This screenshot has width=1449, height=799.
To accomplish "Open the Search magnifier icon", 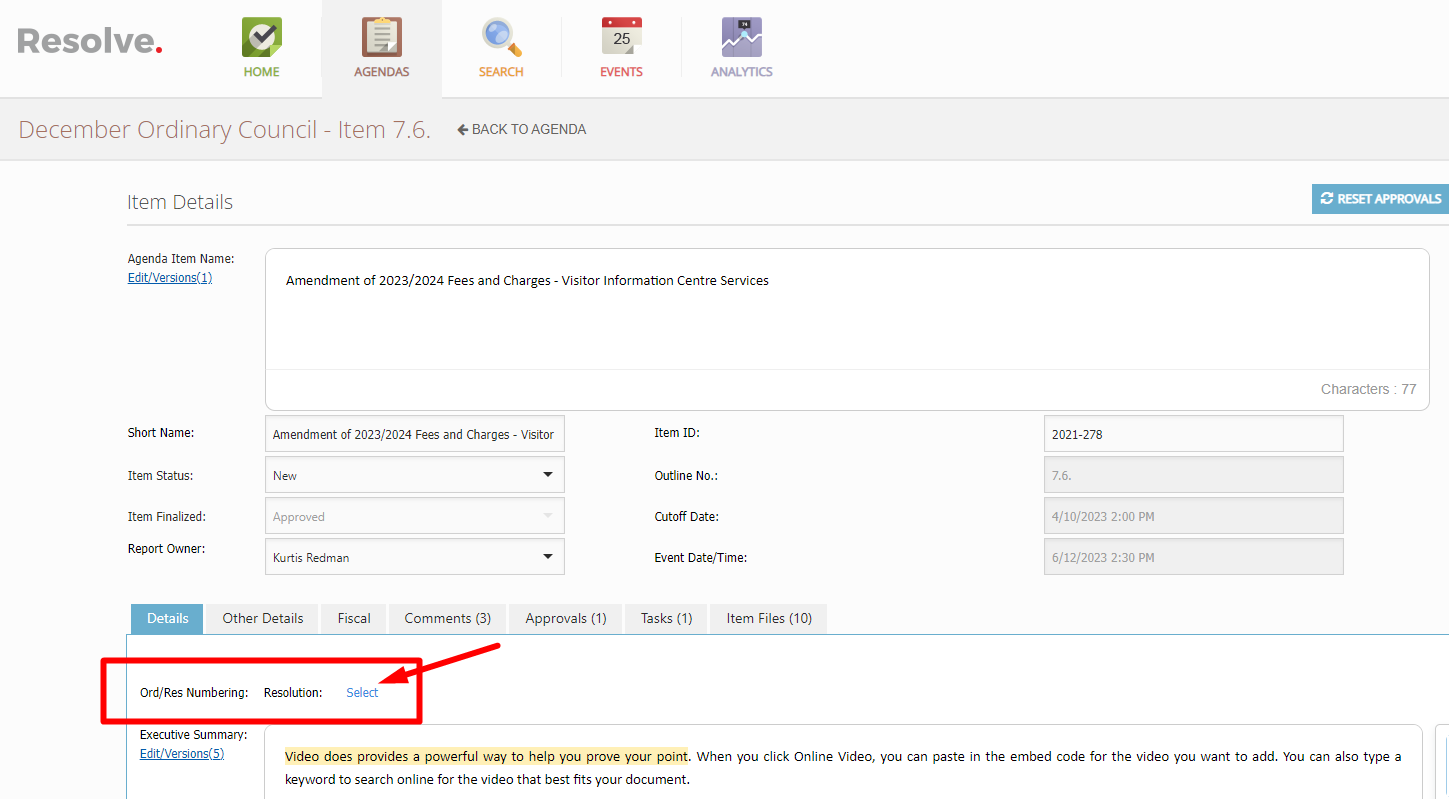I will (x=502, y=37).
